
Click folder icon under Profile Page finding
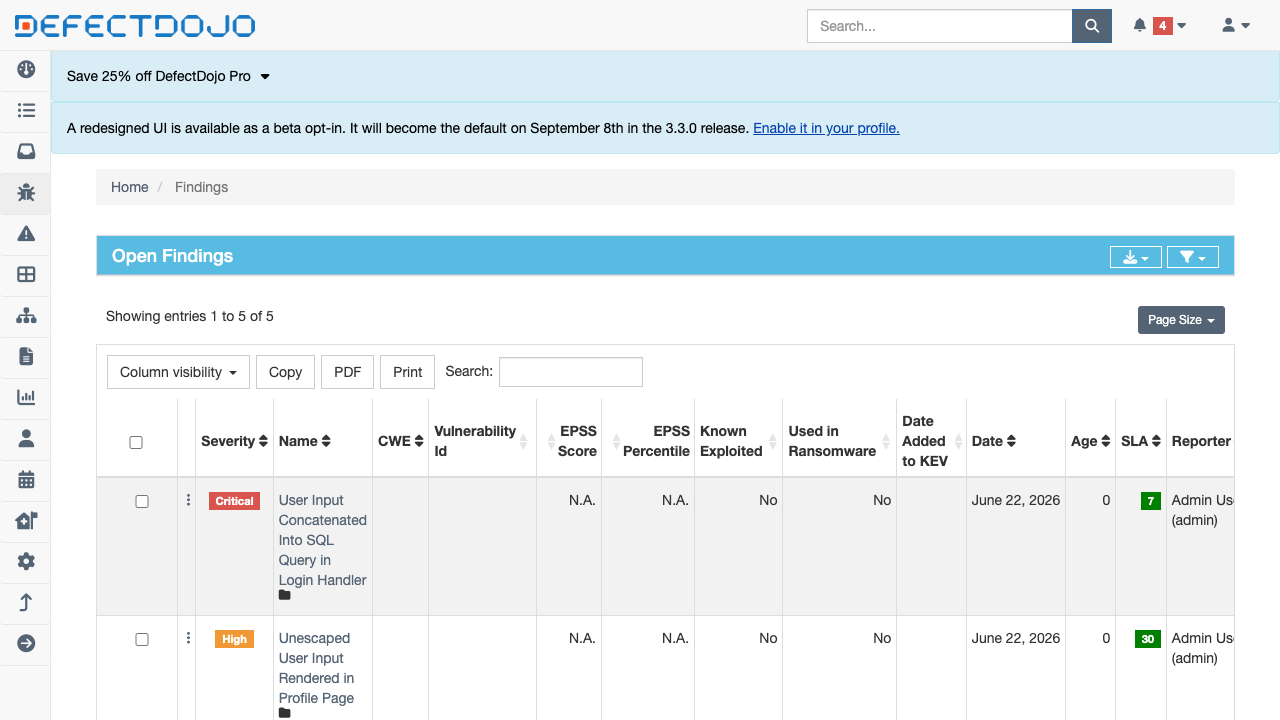point(285,713)
